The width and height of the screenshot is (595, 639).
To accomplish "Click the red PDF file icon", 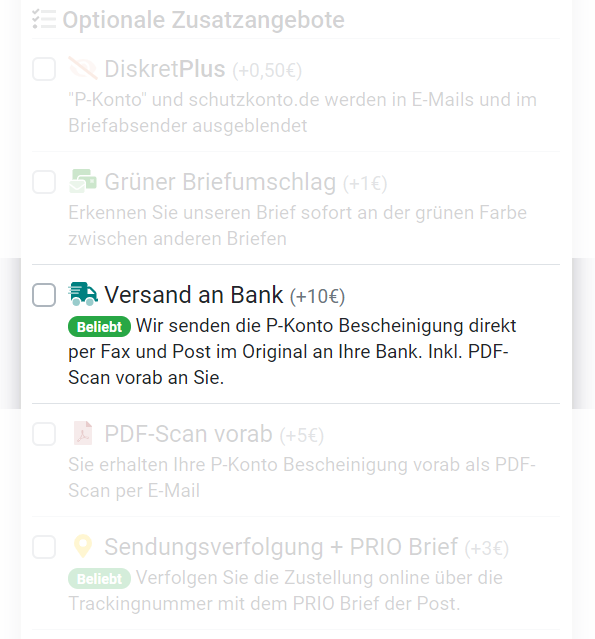I will point(83,433).
